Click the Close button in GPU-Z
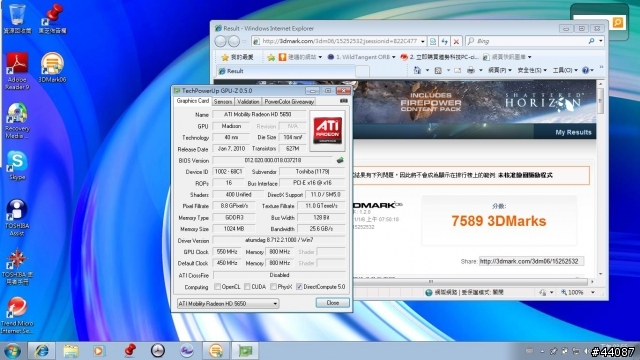Viewport: 640px width, 360px height. click(x=333, y=303)
